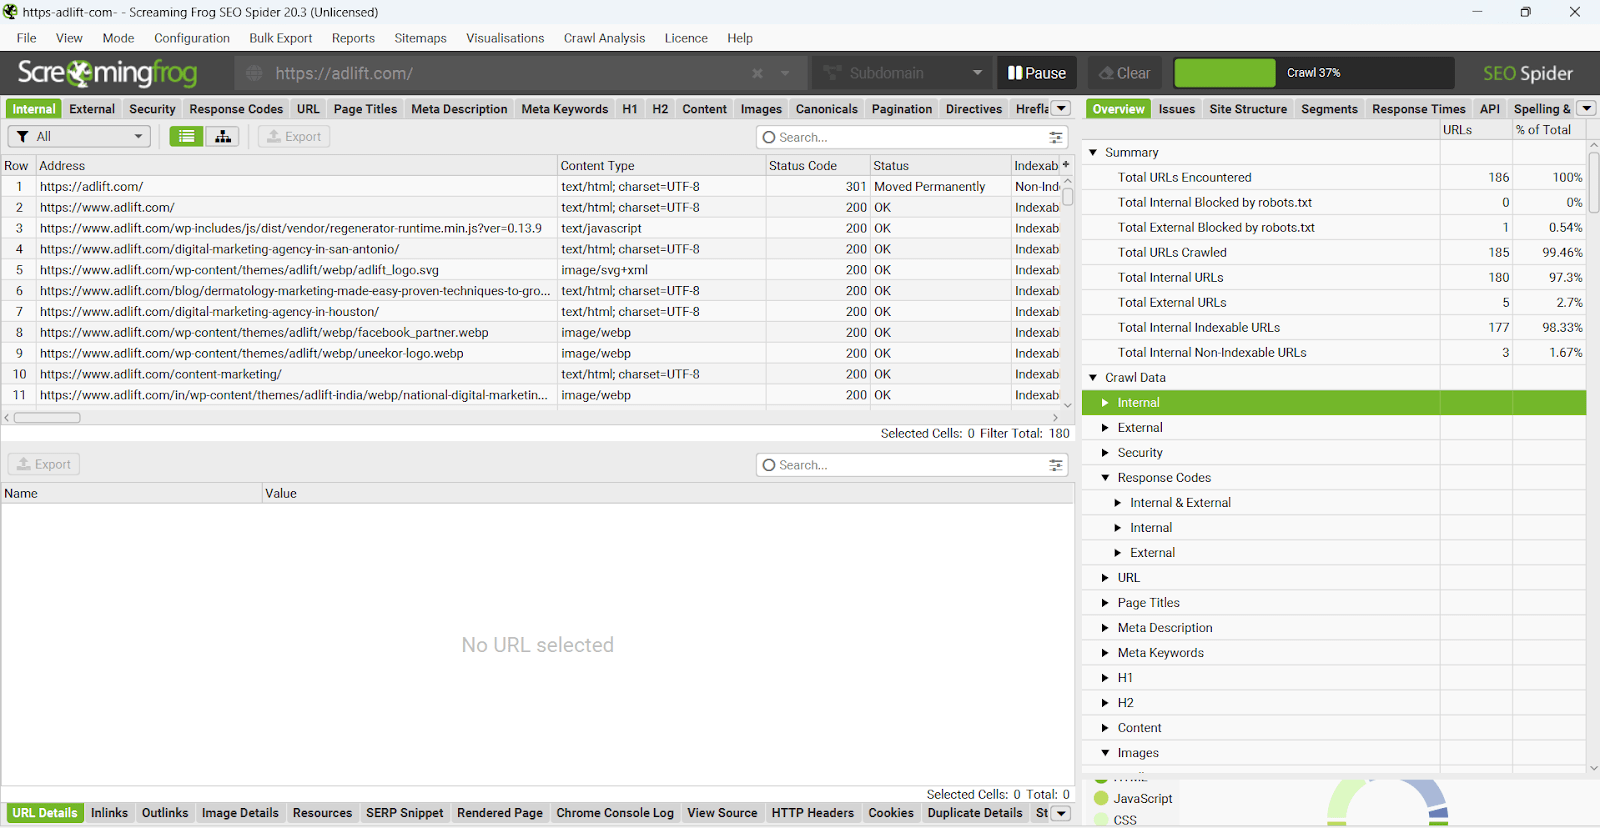Image resolution: width=1600 pixels, height=828 pixels.
Task: Open lower search filter options icon
Action: click(x=1055, y=465)
